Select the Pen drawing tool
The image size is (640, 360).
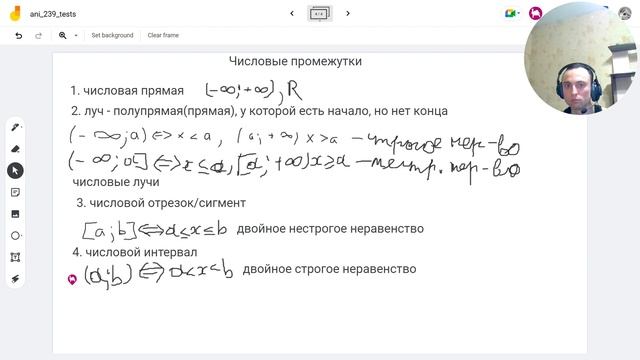click(x=15, y=127)
